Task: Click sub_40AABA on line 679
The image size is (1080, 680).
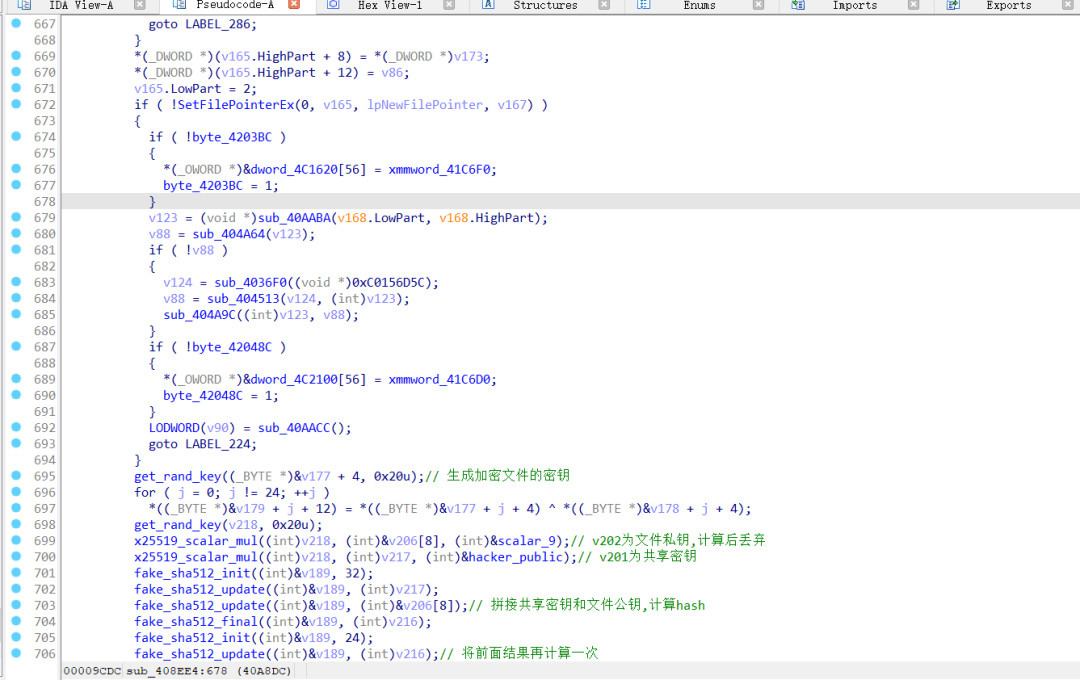Action: (x=294, y=218)
